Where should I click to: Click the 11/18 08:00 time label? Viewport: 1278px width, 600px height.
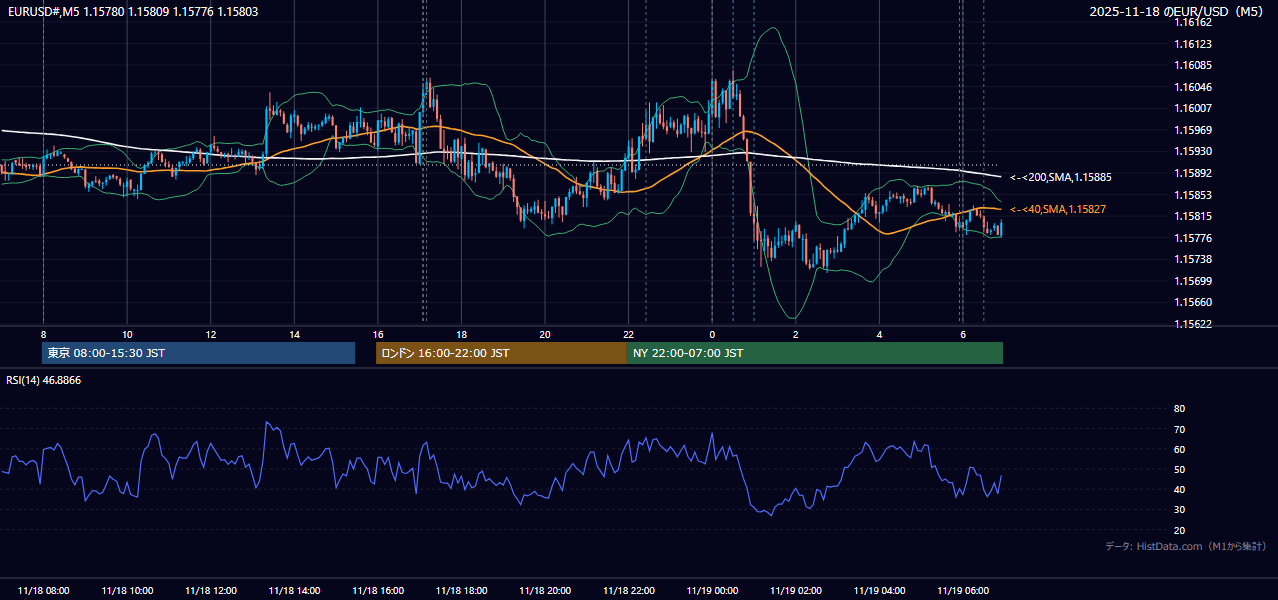[x=43, y=590]
